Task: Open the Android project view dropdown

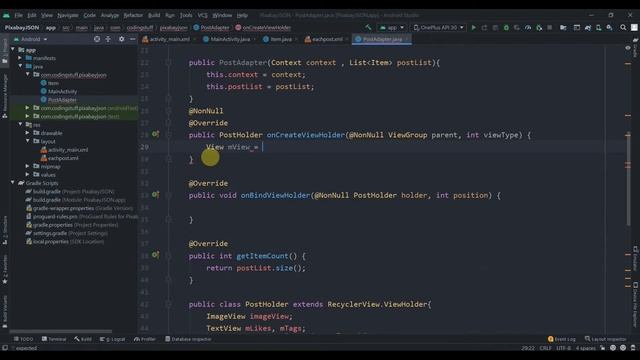Action: click(x=31, y=39)
